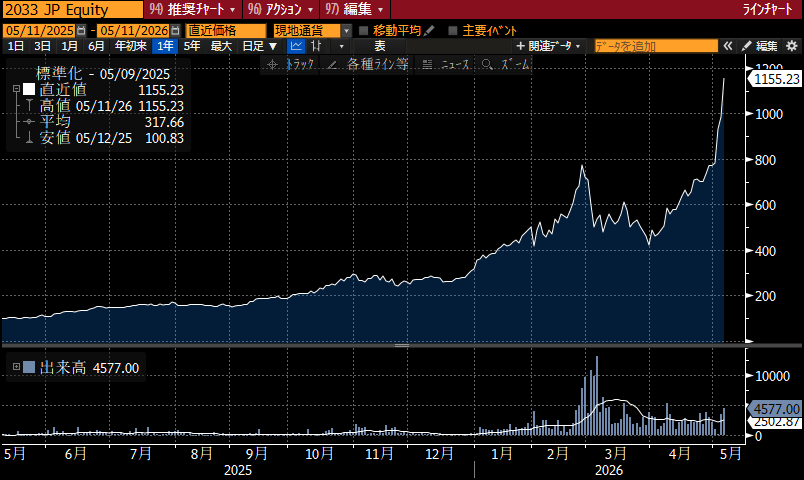Edit moving average settings with pencil icon
The image size is (804, 480).
pyautogui.click(x=430, y=31)
